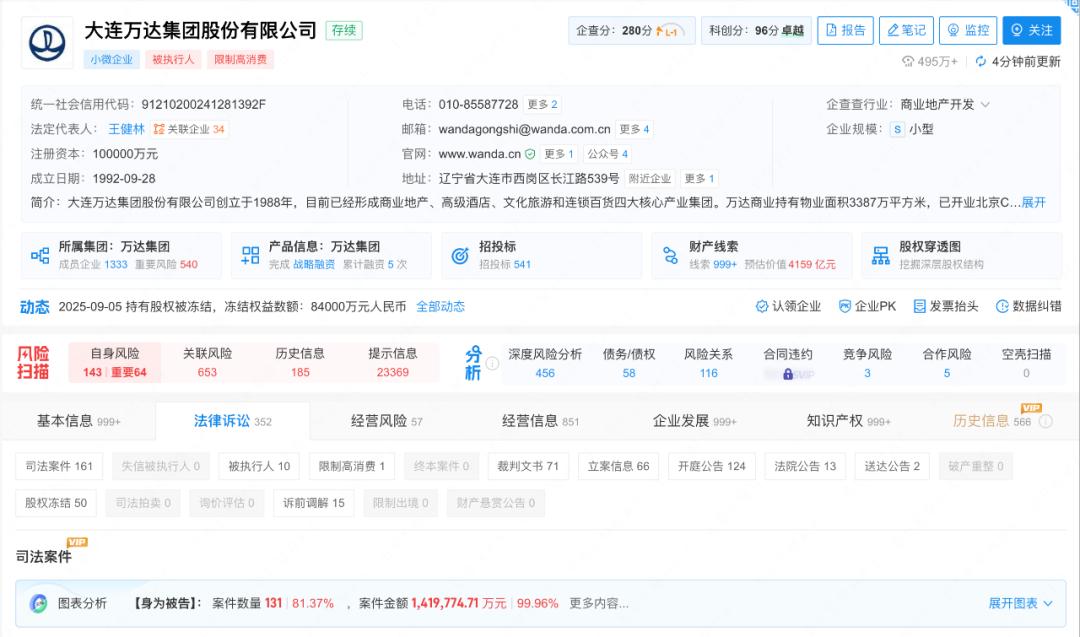Click the 附近企业 tag next to address
1080x637 pixels.
click(650, 178)
